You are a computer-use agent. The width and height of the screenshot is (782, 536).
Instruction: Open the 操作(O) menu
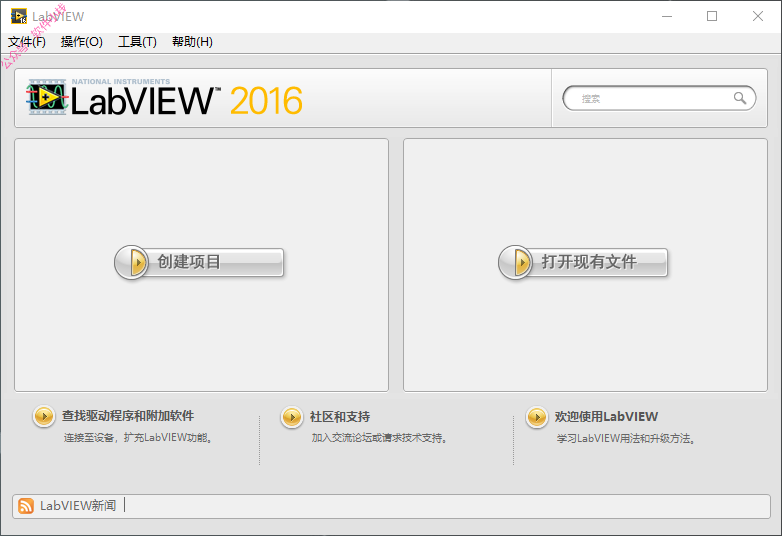pyautogui.click(x=82, y=42)
